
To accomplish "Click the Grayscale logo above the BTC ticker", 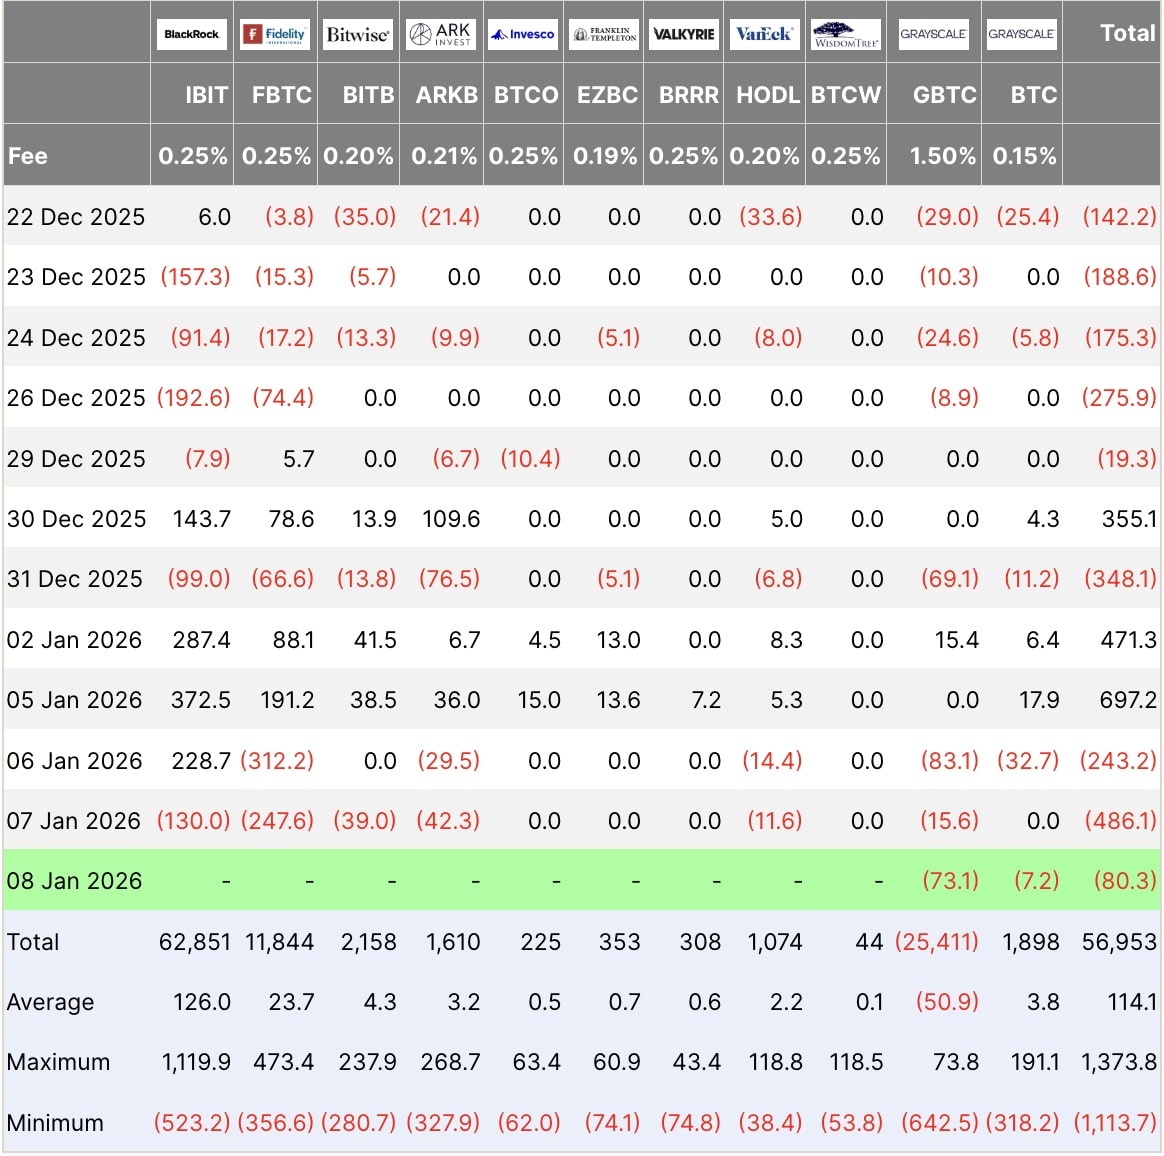I will [1021, 34].
